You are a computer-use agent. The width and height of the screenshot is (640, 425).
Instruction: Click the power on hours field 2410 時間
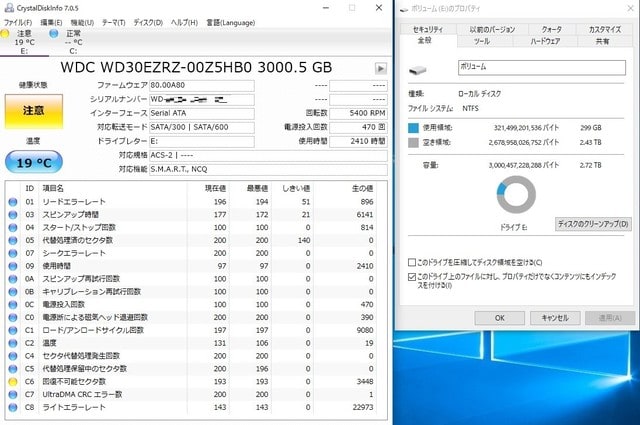tap(358, 141)
